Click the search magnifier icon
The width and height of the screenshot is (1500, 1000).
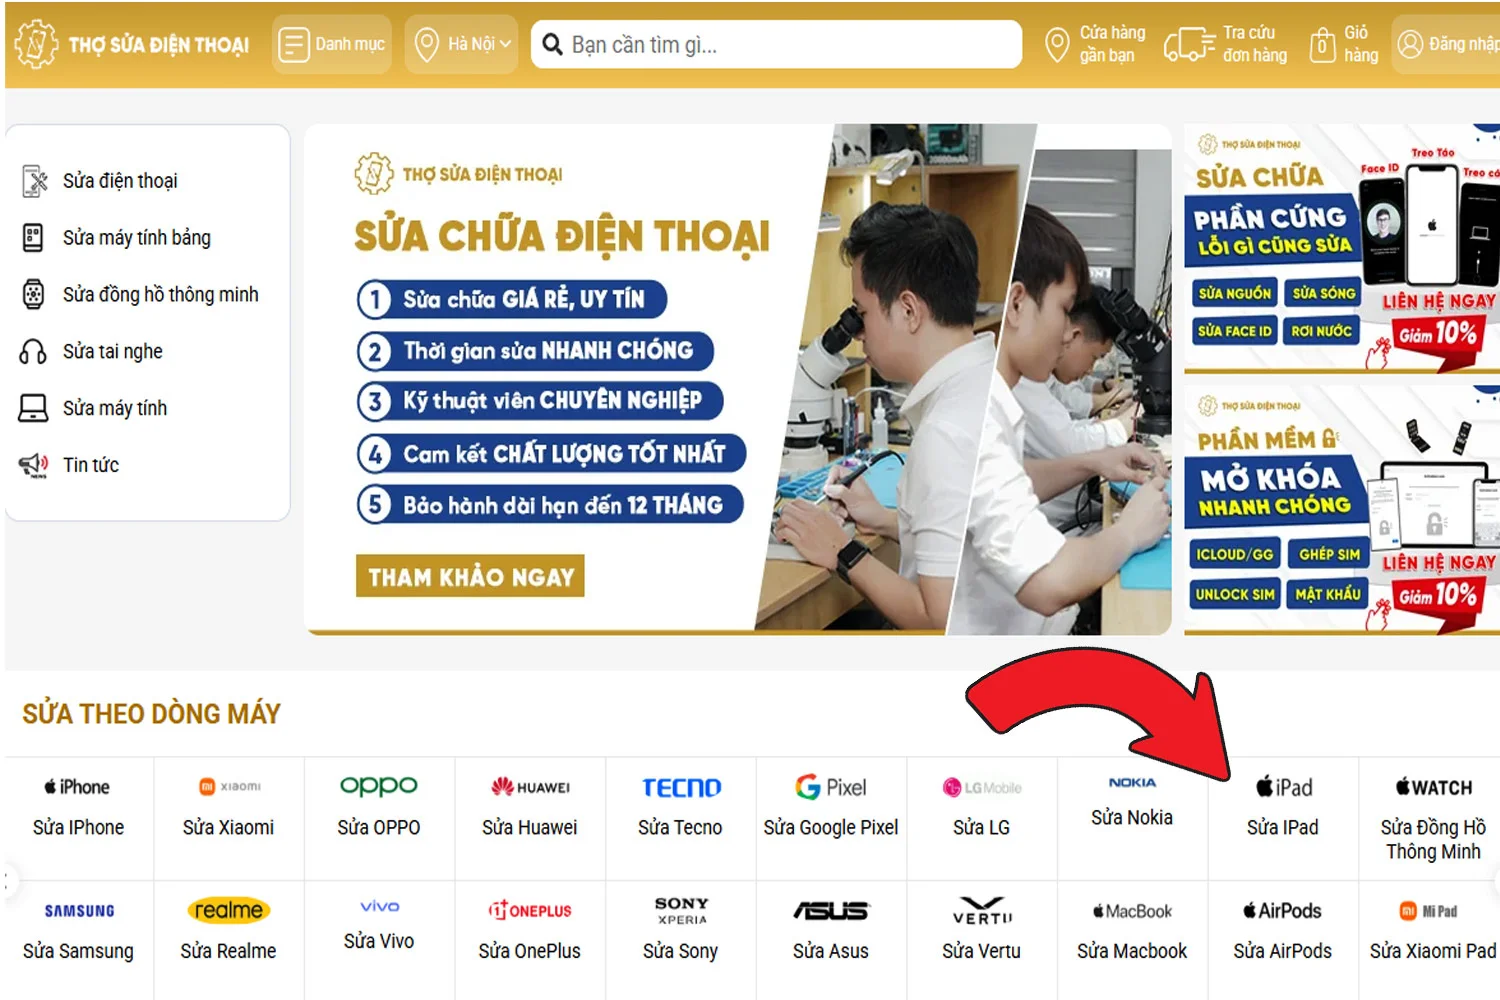552,44
